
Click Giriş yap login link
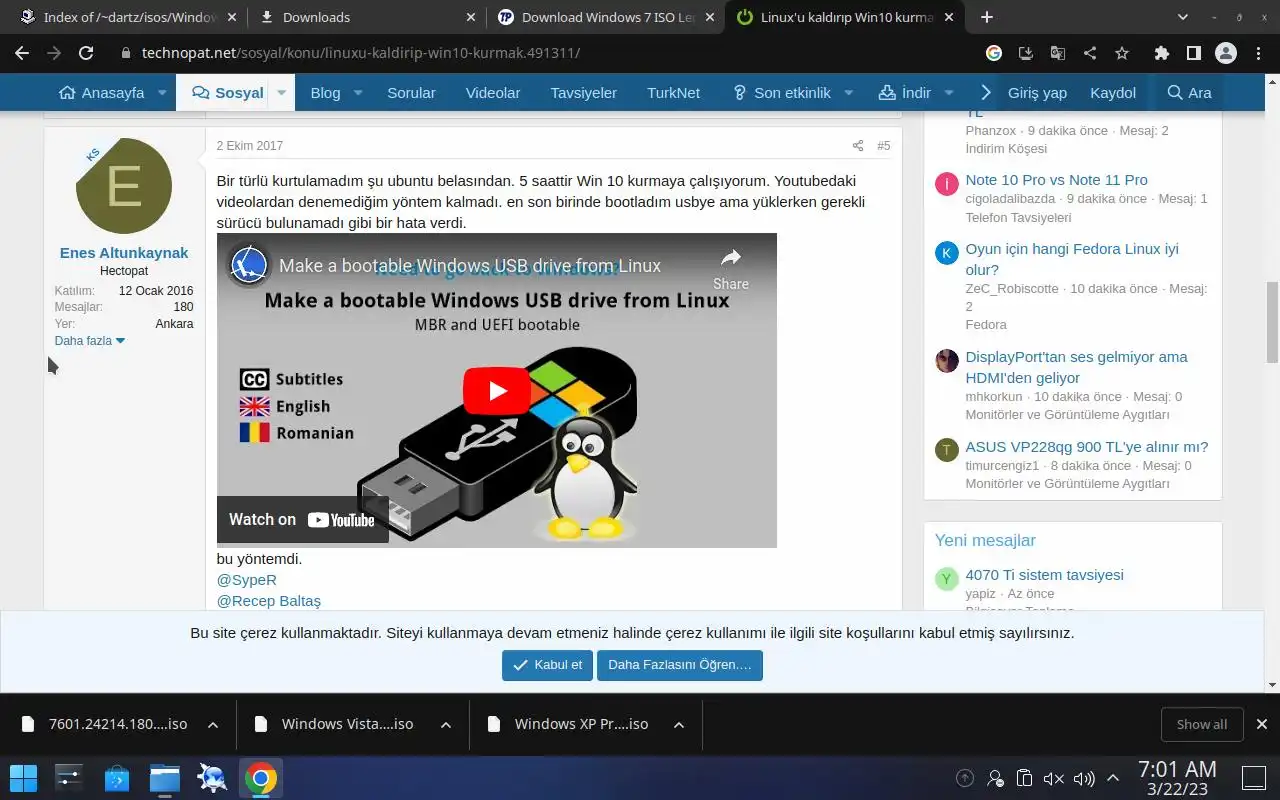click(x=1037, y=93)
